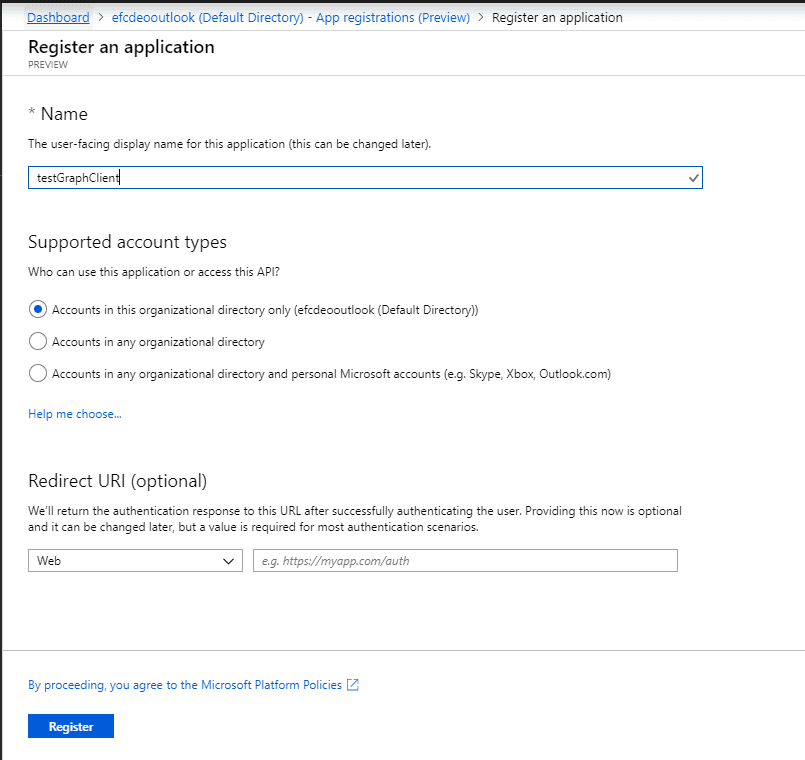Image resolution: width=805 pixels, height=760 pixels.
Task: Open the Help me choose link
Action: pyautogui.click(x=75, y=414)
